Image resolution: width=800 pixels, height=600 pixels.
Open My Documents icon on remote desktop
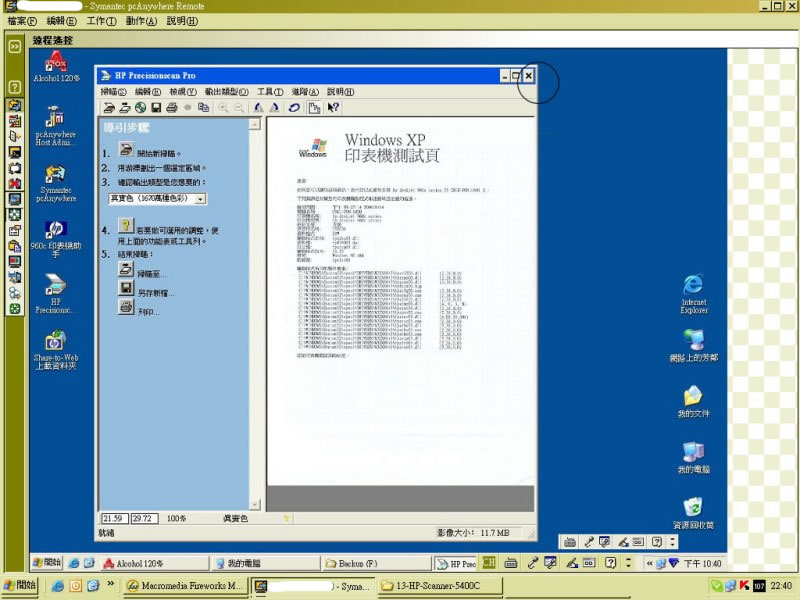click(694, 402)
